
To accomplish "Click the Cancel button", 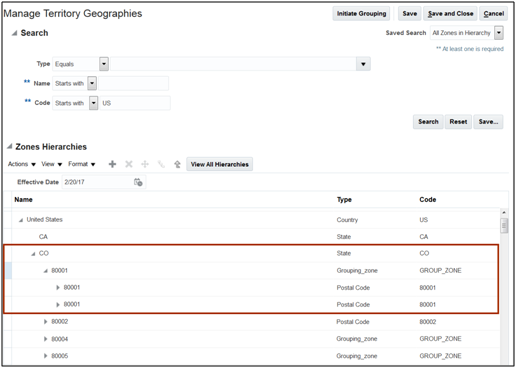I will tap(494, 14).
